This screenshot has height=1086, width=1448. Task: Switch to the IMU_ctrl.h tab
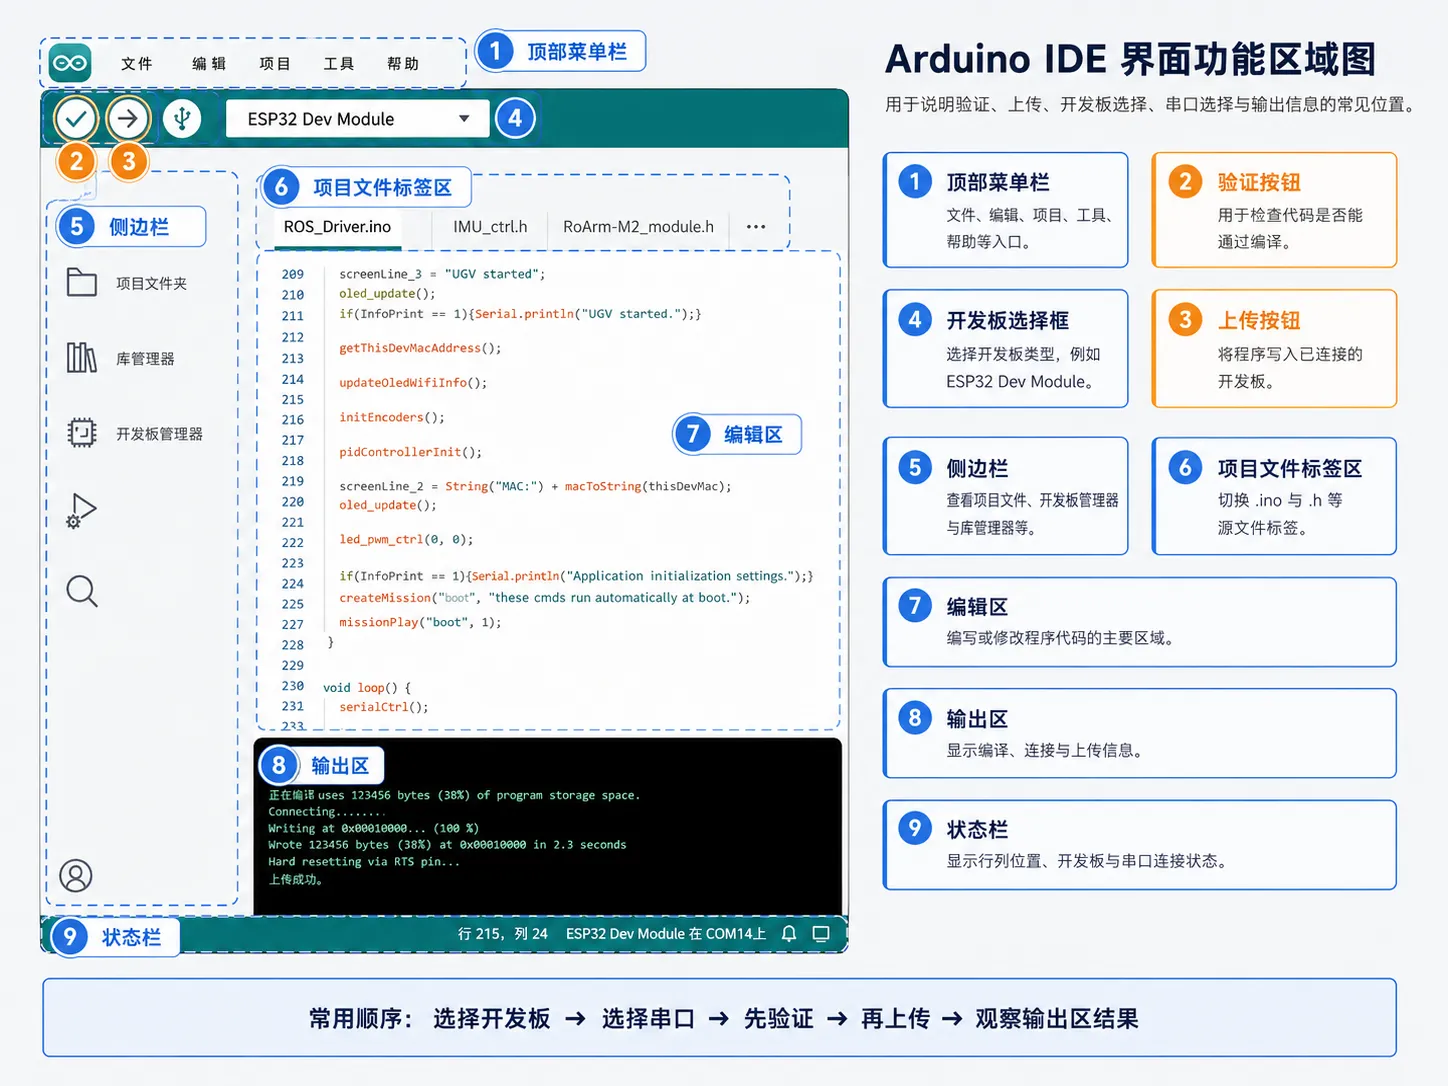point(490,227)
